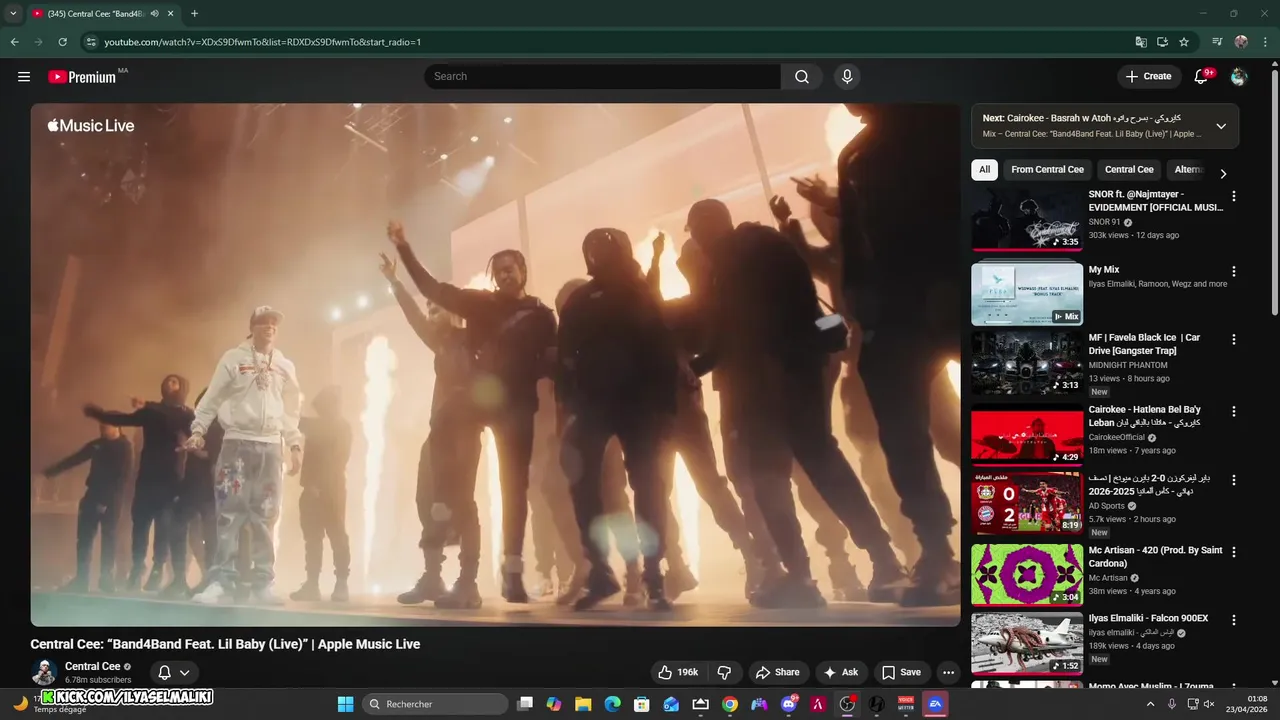The width and height of the screenshot is (1280, 720).
Task: Play the AD Sports match highlight thumbnail
Action: (1027, 503)
